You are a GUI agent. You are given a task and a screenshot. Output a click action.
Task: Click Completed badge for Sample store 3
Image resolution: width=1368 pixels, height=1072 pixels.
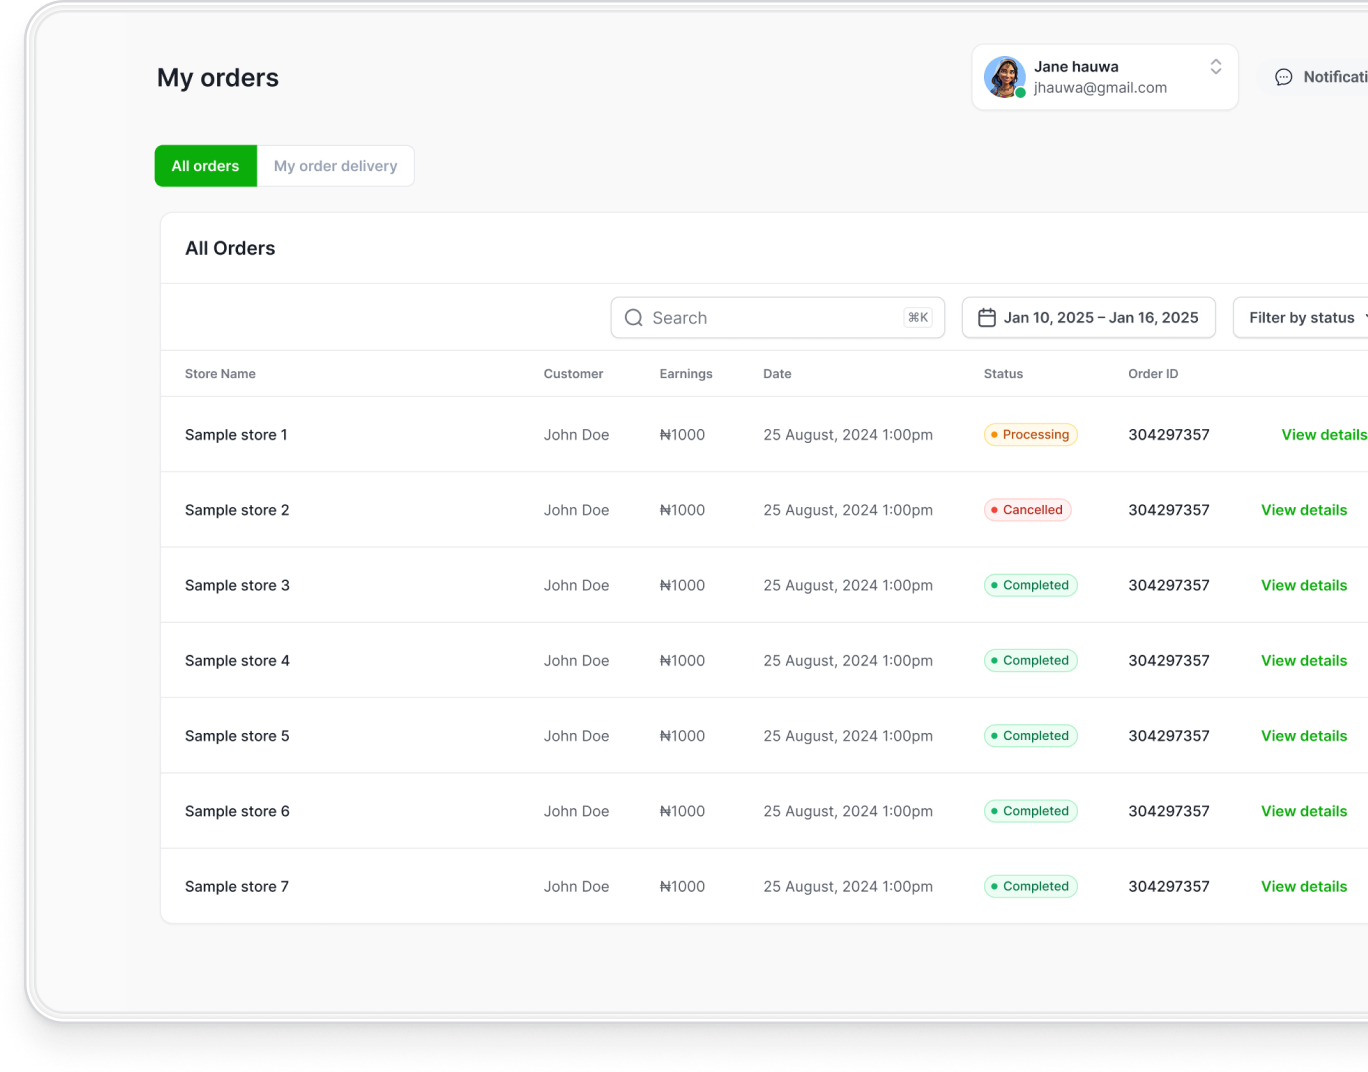1030,585
